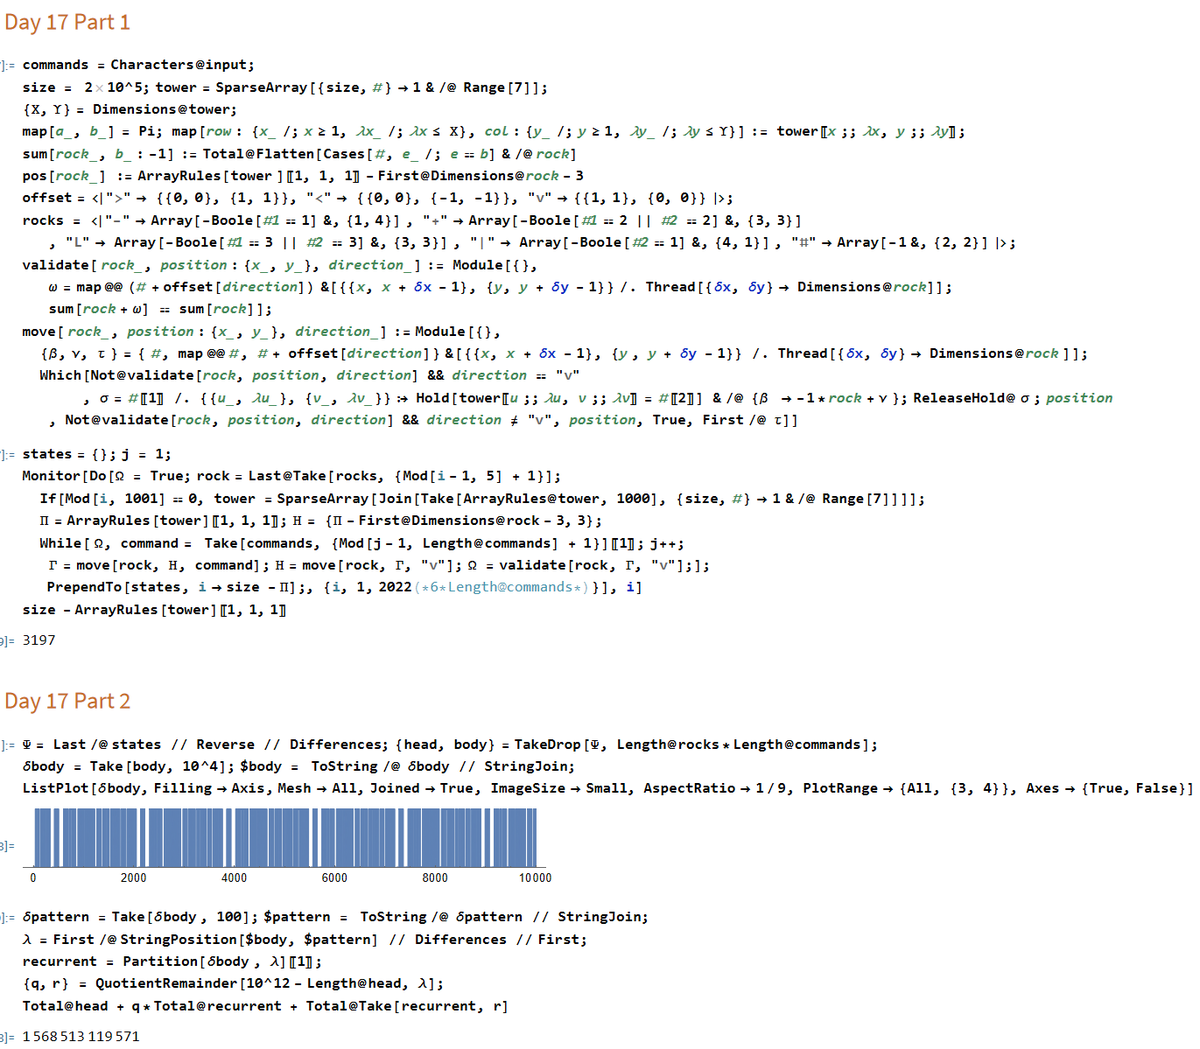Screen dimensions: 1200x1049
Task: Click the line starting ', σ = #[[1]]'
Action: (598, 398)
